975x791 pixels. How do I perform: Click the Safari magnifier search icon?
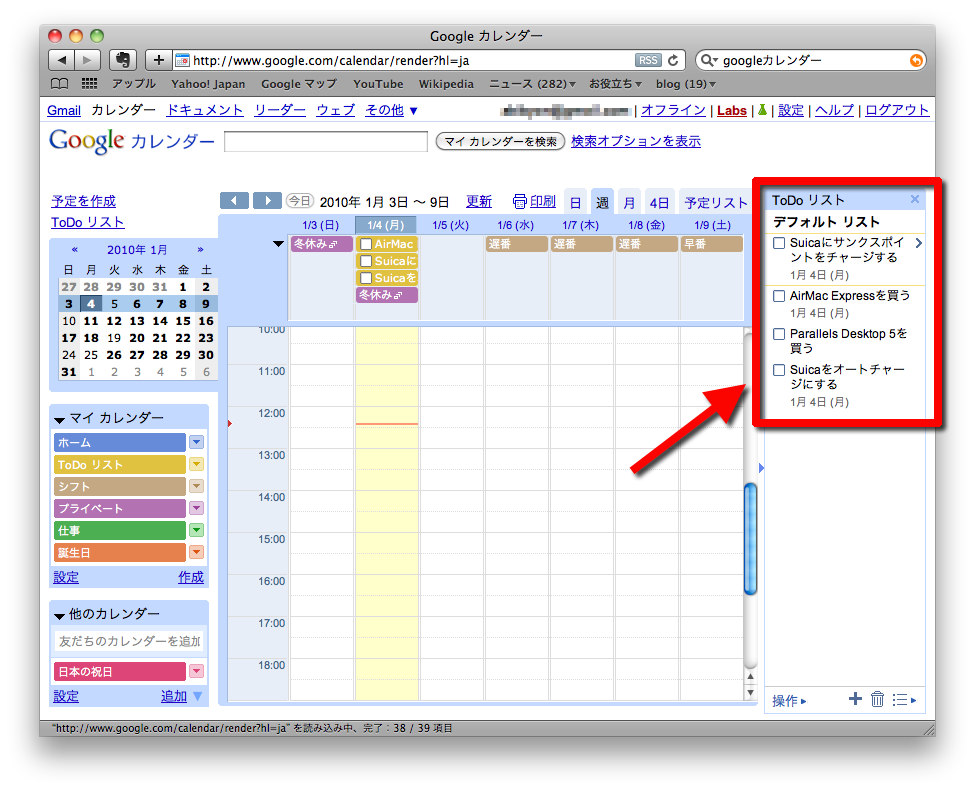tap(708, 60)
